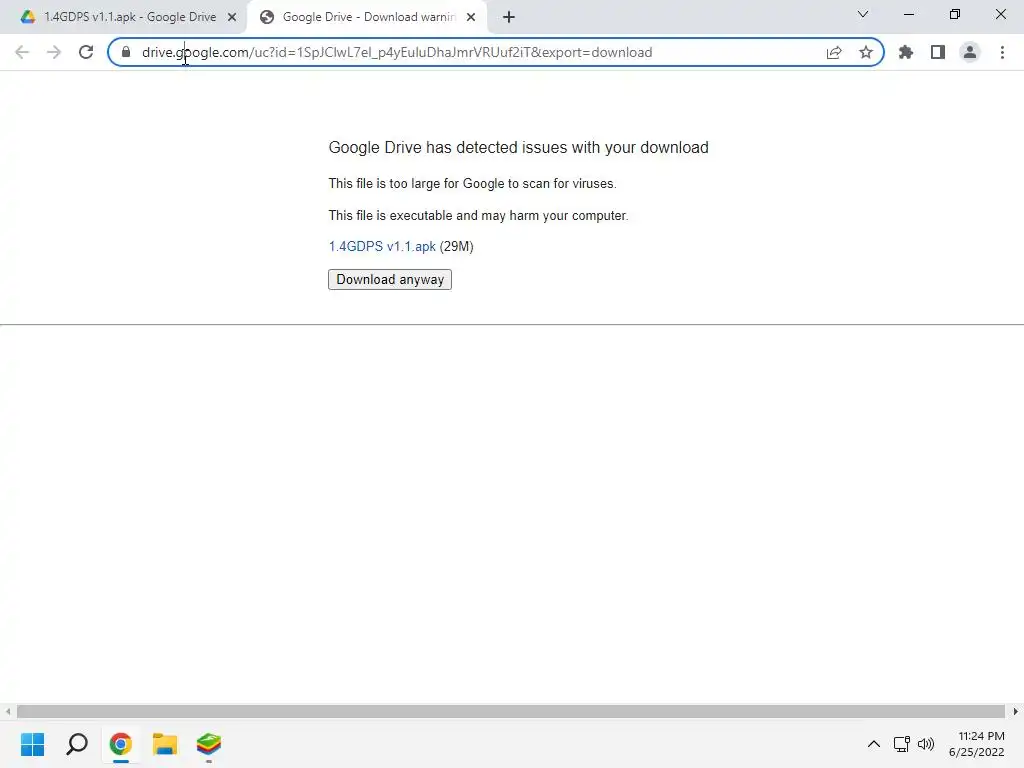Image resolution: width=1024 pixels, height=768 pixels.
Task: Open network status tray icon
Action: pos(902,744)
